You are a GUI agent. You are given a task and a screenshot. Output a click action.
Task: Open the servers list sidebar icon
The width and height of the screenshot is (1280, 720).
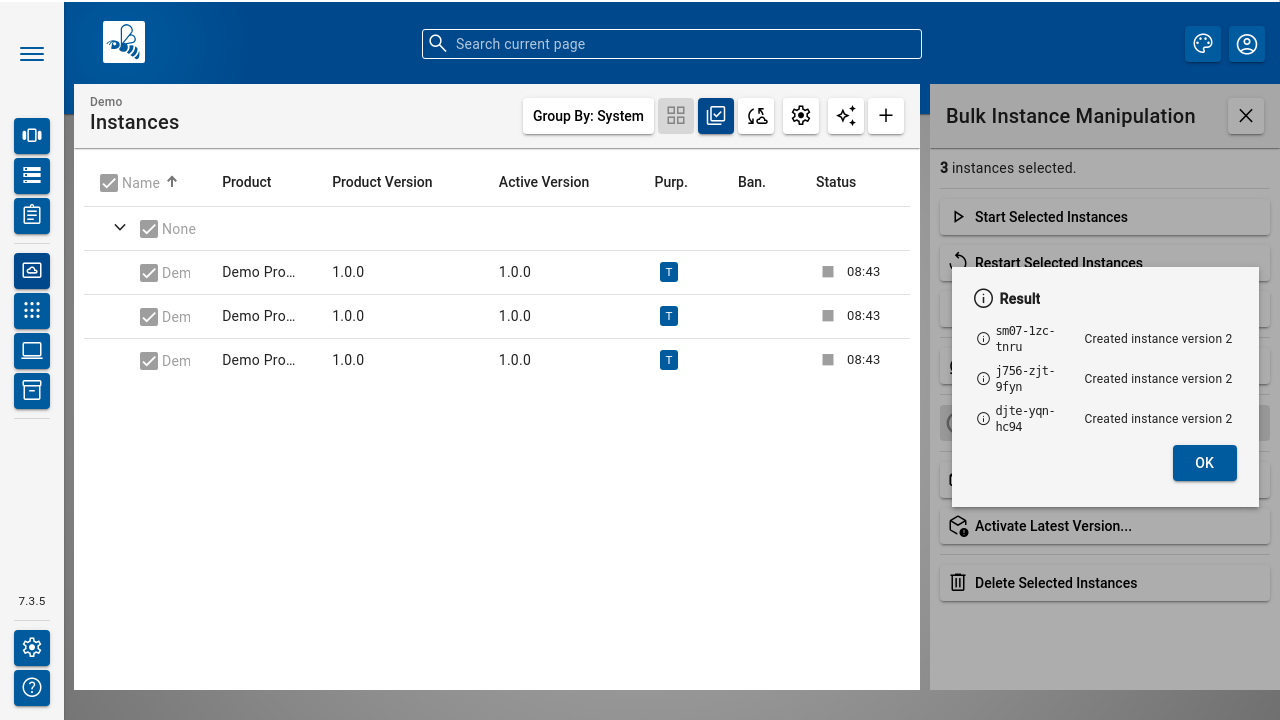click(32, 175)
